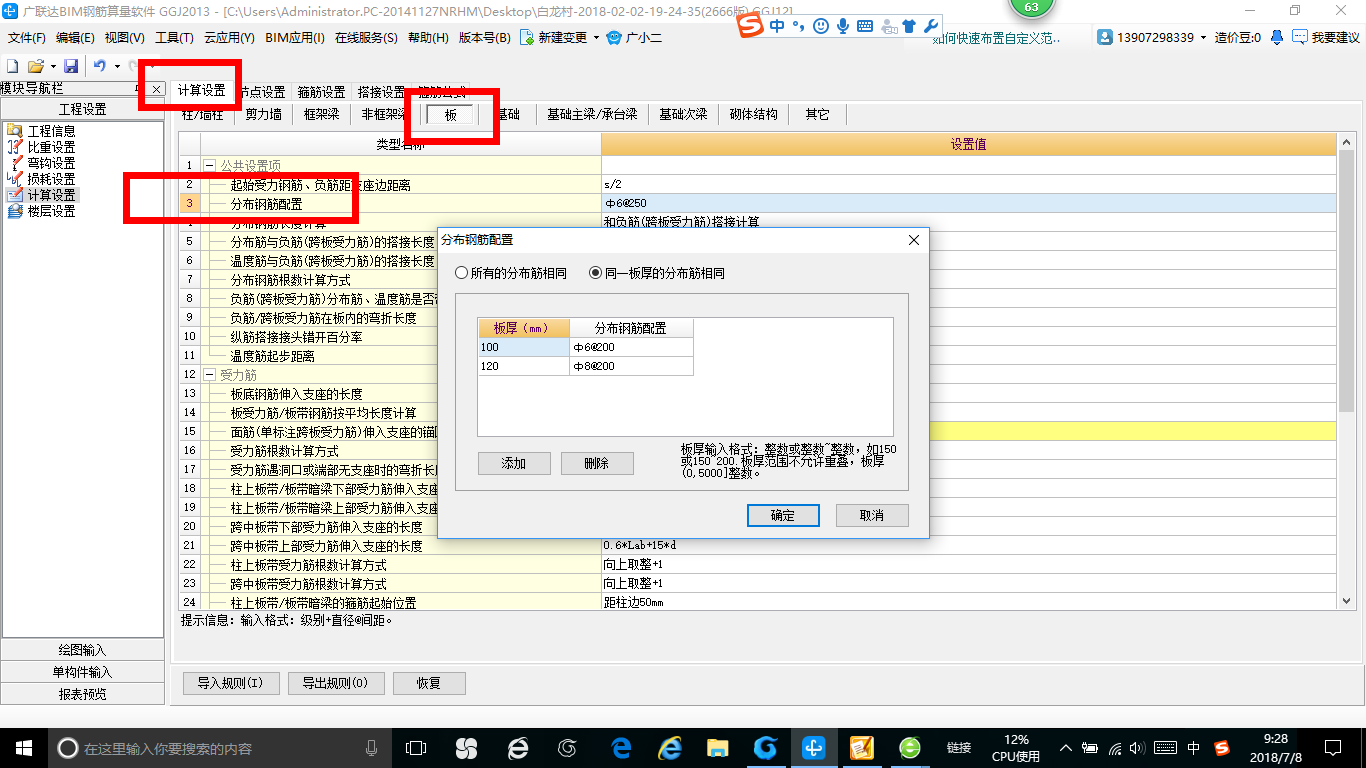Image resolution: width=1366 pixels, height=768 pixels.
Task: Click the New file toolbar icon
Action: pyautogui.click(x=13, y=66)
